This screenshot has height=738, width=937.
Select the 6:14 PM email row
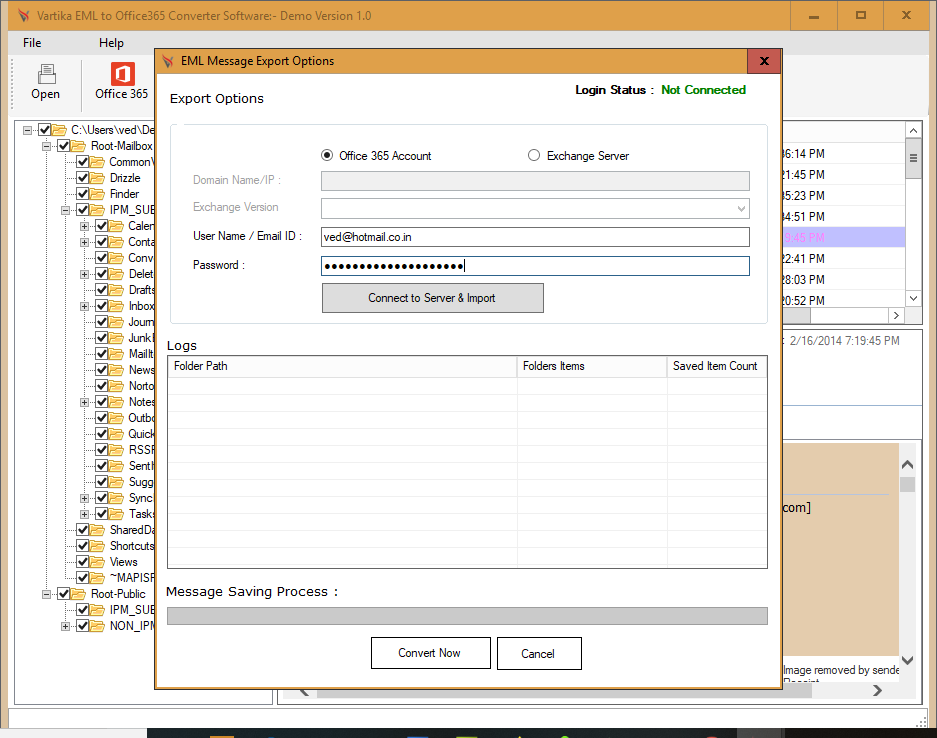843,154
